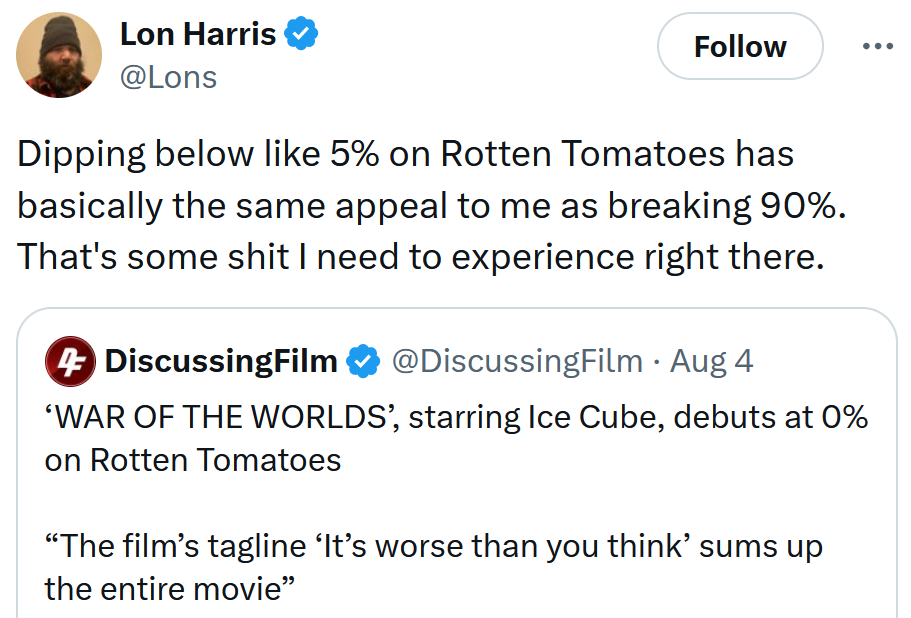Open the DiscussingFilm display name link
The width and height of the screenshot is (911, 618).
click(221, 361)
